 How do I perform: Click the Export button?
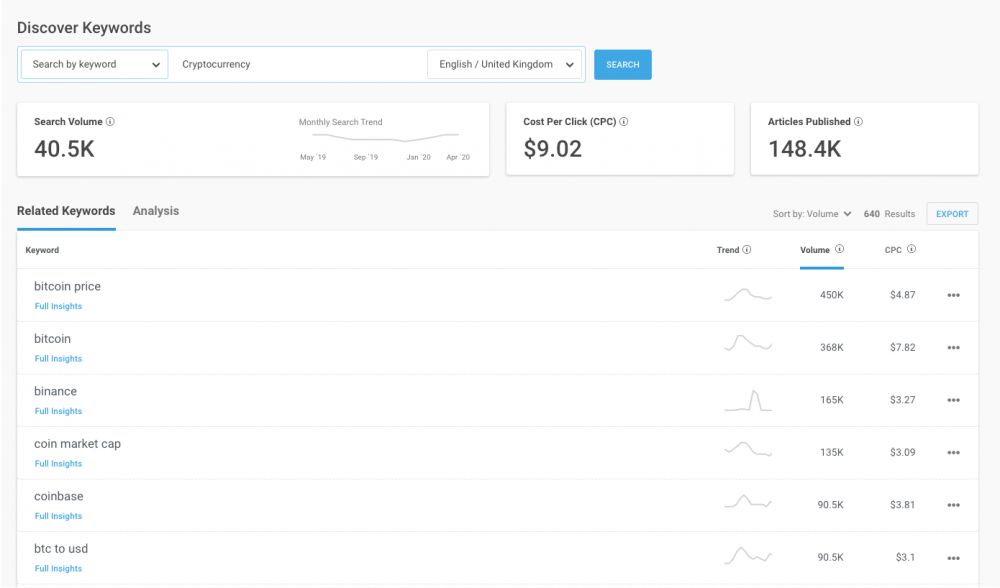click(x=952, y=214)
